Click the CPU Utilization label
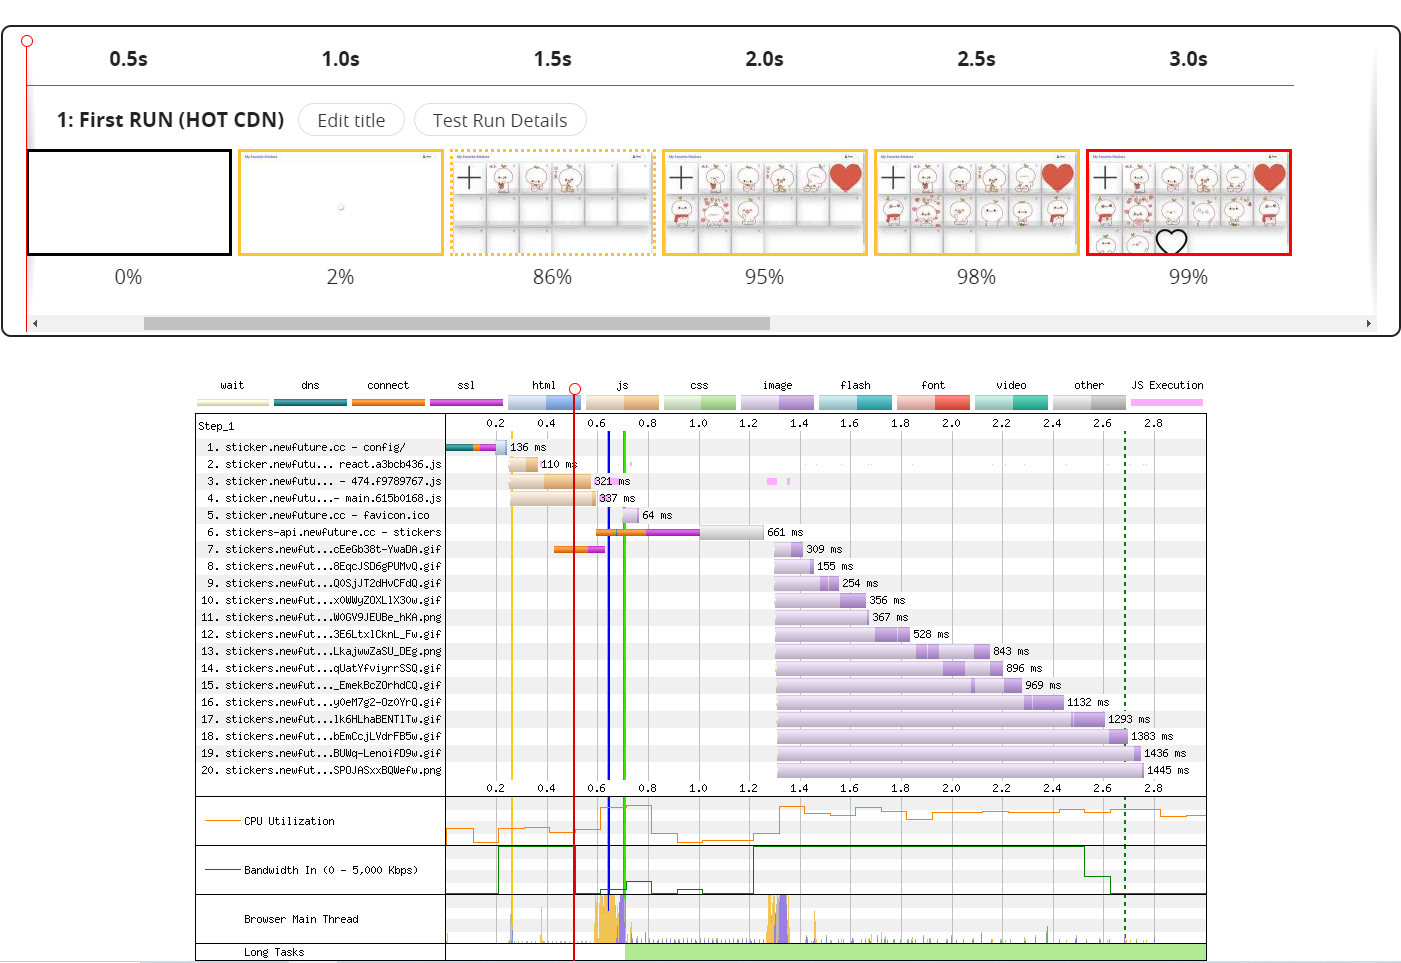Image resolution: width=1401 pixels, height=963 pixels. 289,821
